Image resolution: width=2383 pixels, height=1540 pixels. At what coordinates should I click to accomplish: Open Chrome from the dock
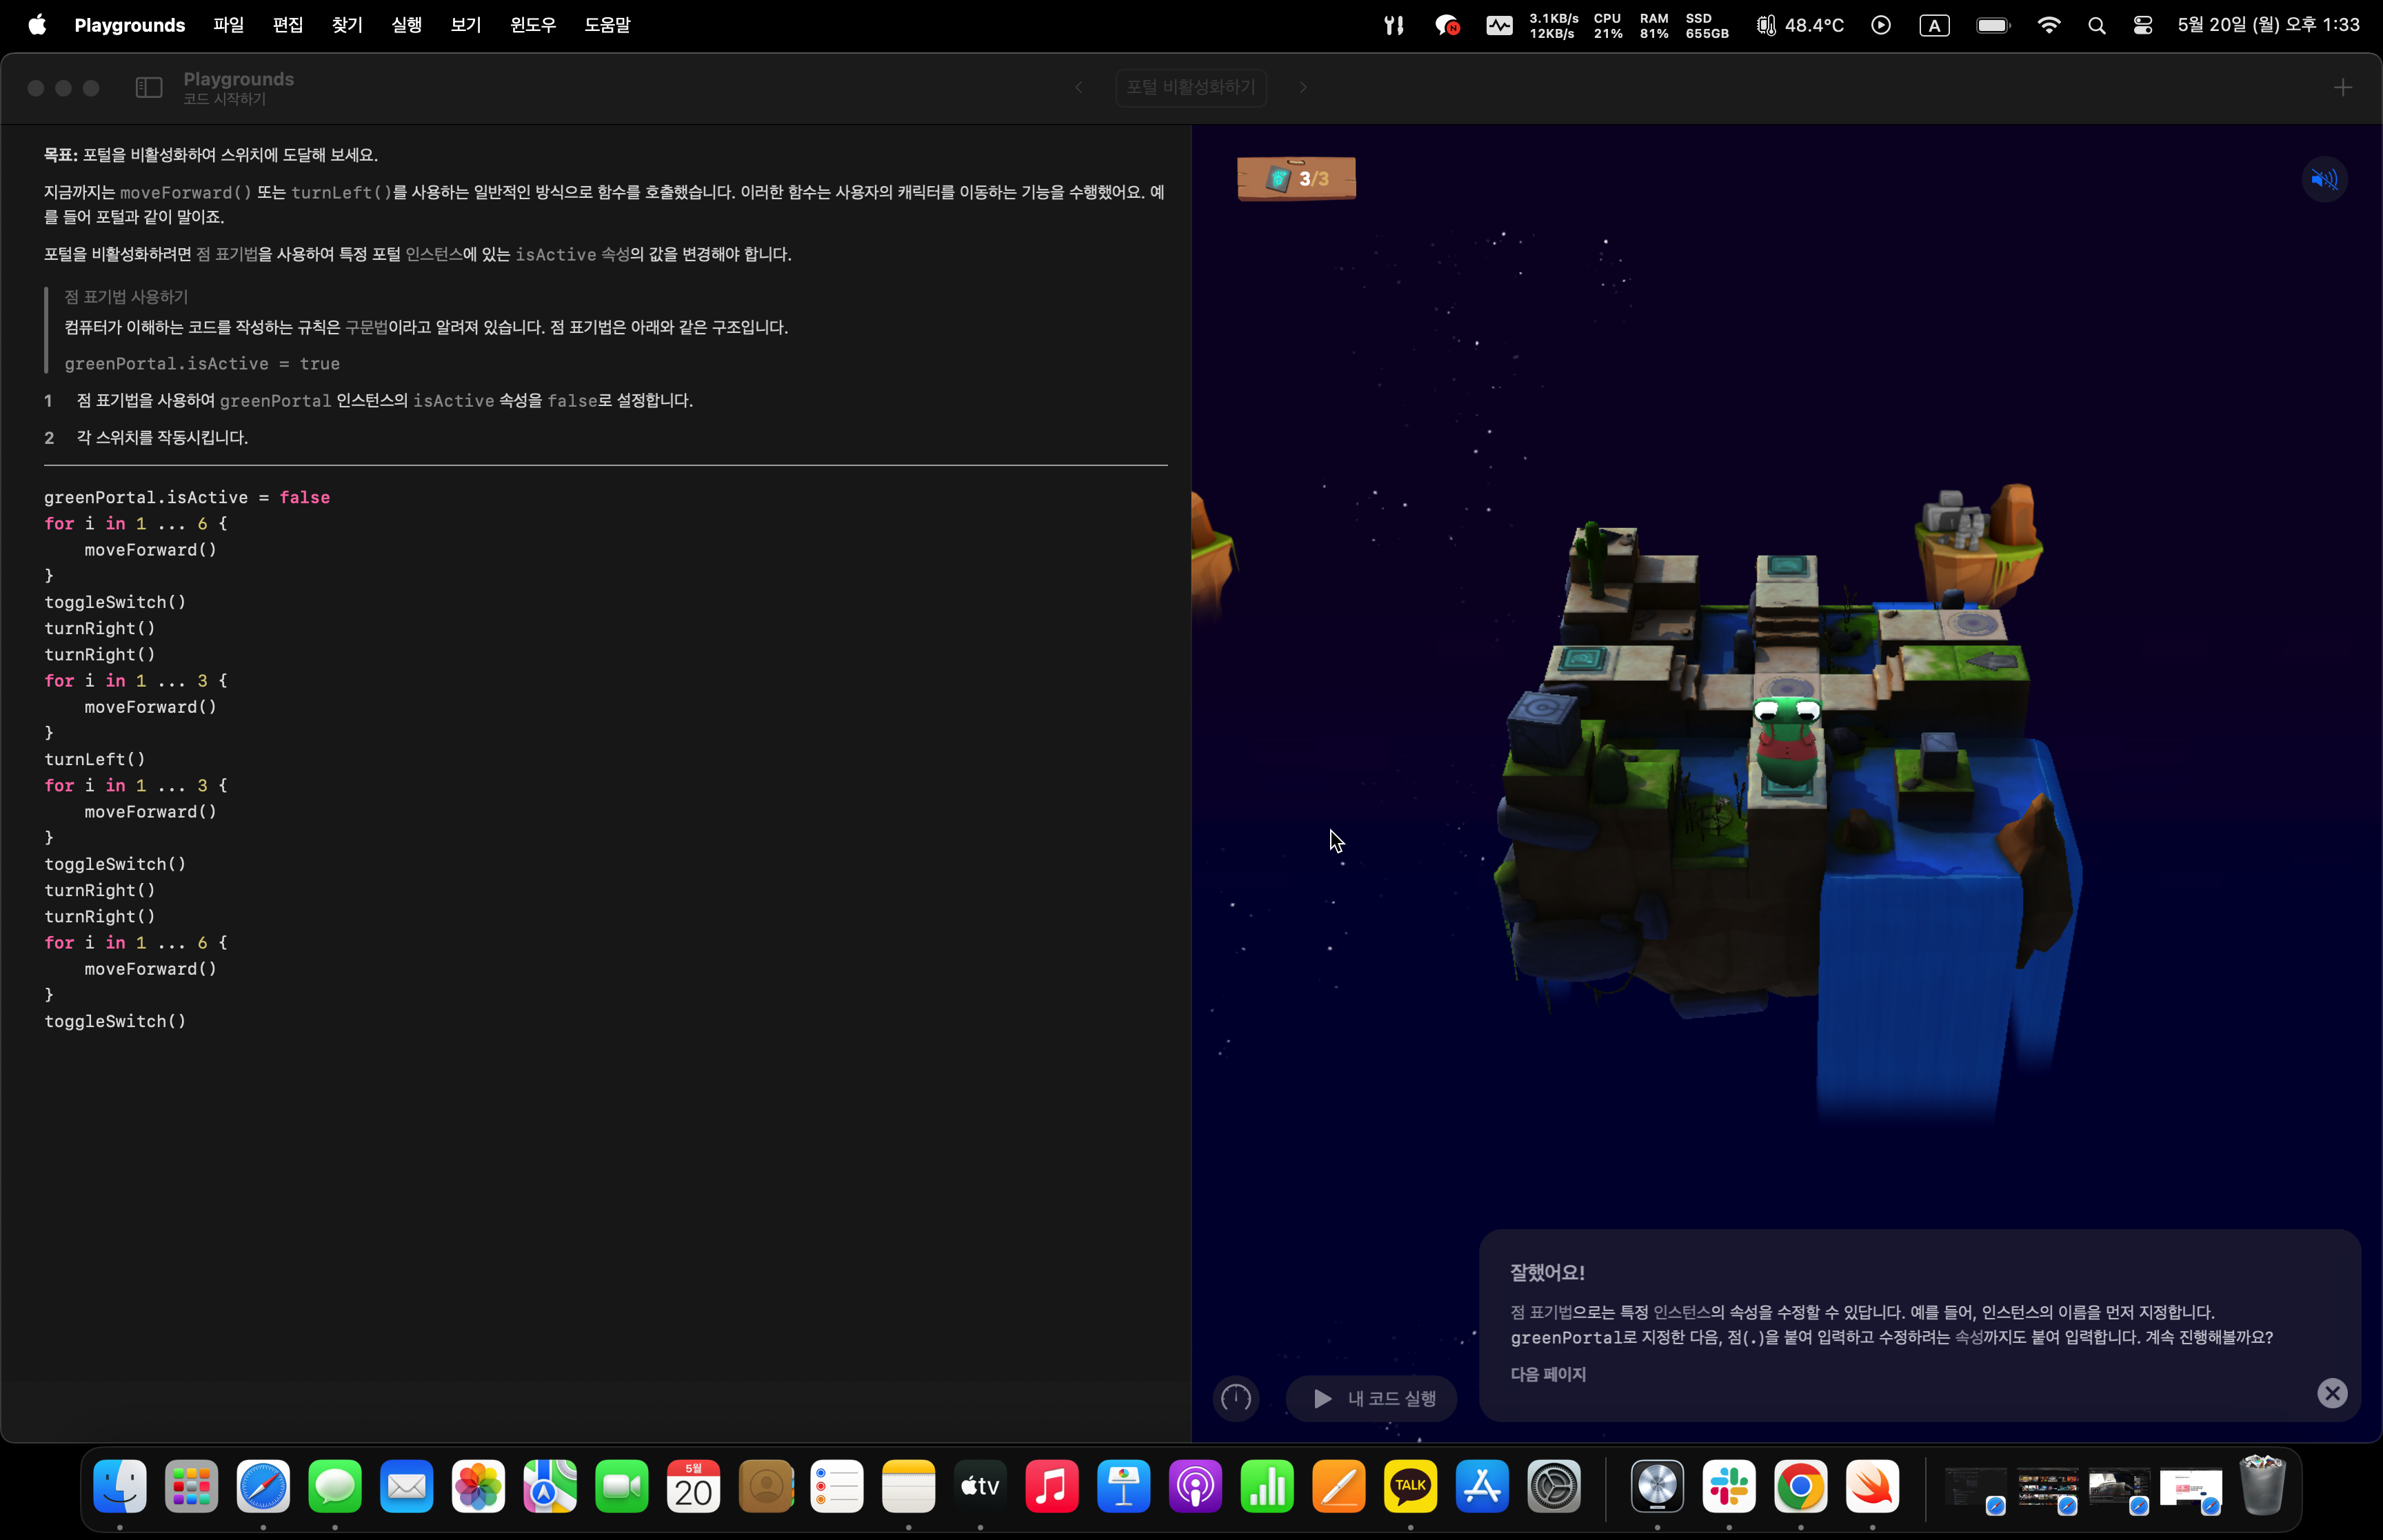[1801, 1486]
